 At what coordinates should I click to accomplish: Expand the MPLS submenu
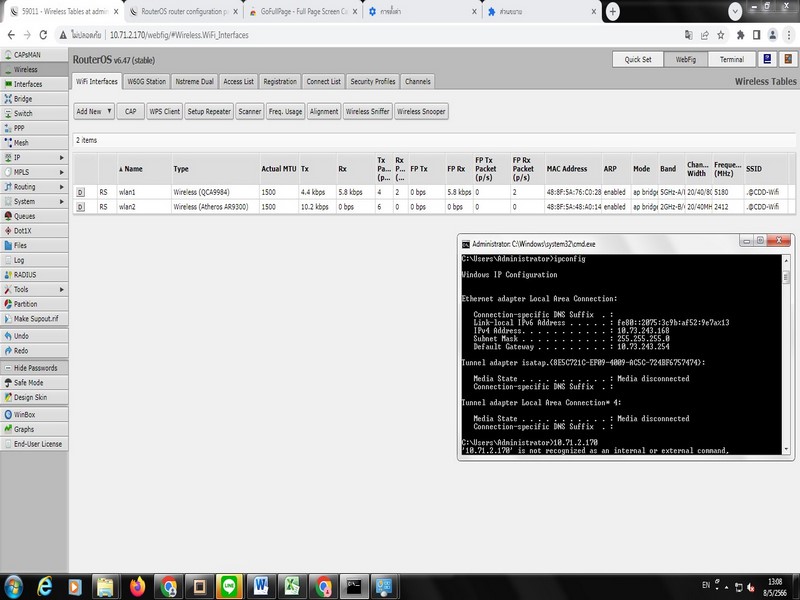pos(34,172)
